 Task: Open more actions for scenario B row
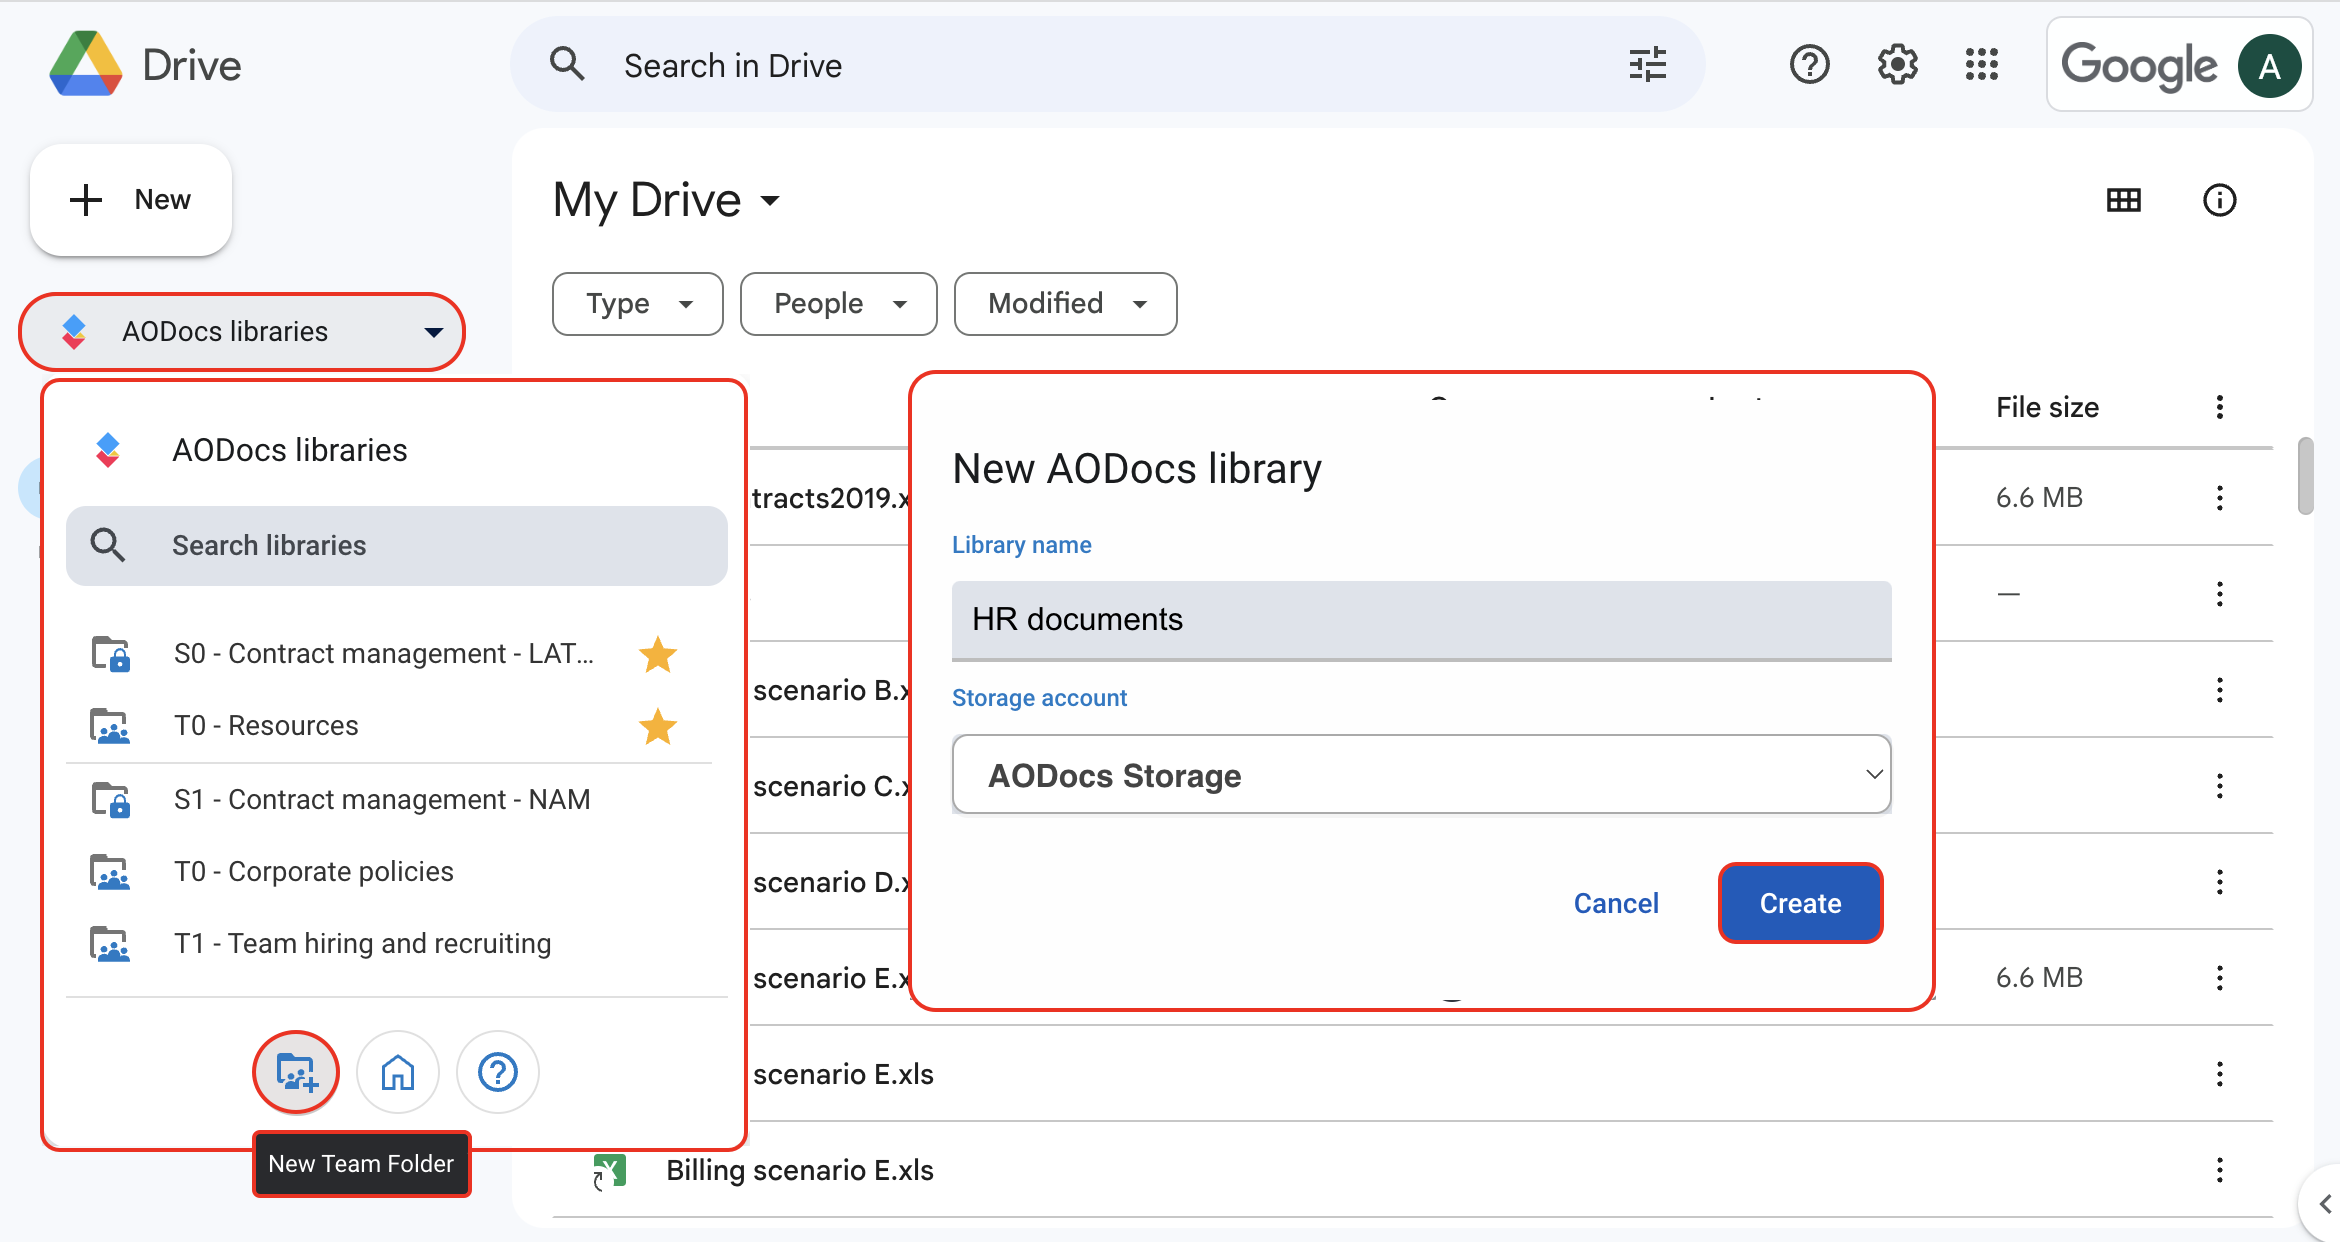2219,690
